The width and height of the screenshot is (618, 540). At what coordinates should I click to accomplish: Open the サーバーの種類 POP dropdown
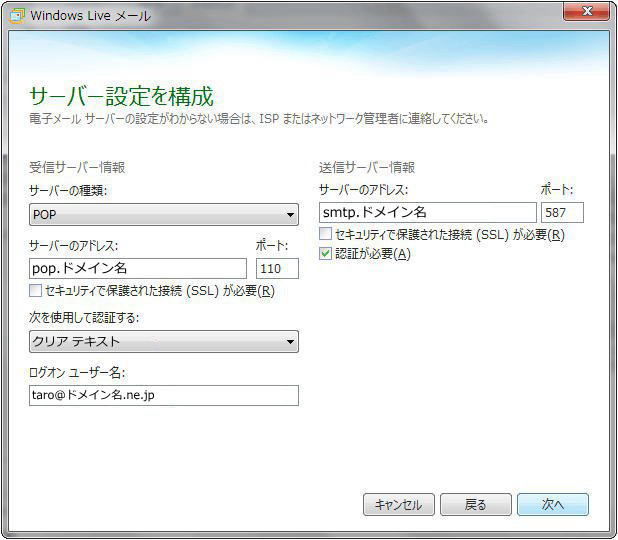click(164, 214)
